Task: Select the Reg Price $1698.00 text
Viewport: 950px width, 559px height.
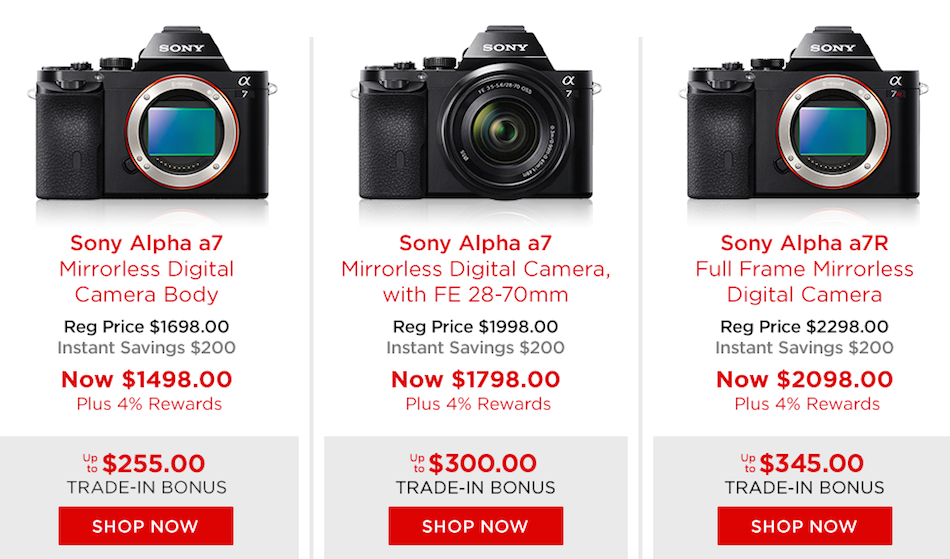Action: [x=146, y=327]
